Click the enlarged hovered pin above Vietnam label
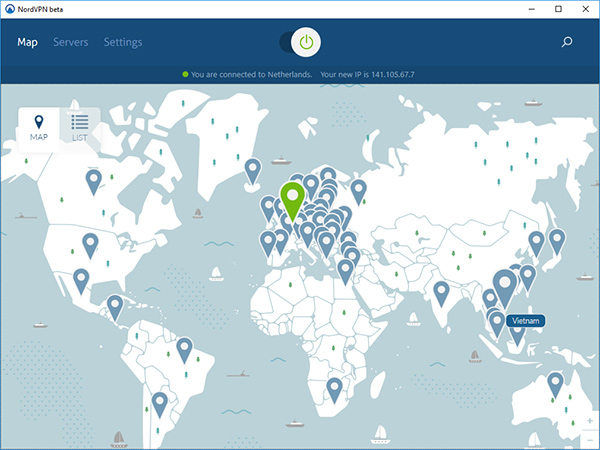Screen dimensions: 600x450 click(x=505, y=289)
